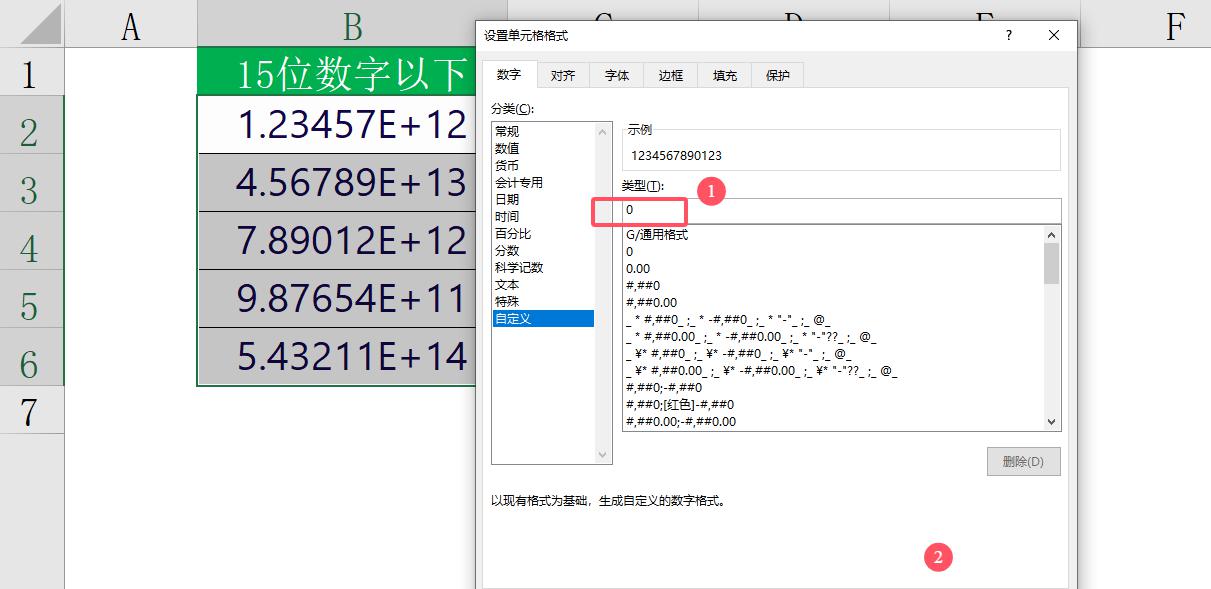This screenshot has height=589, width=1211.
Task: Select row 1 header
Action: pos(30,72)
